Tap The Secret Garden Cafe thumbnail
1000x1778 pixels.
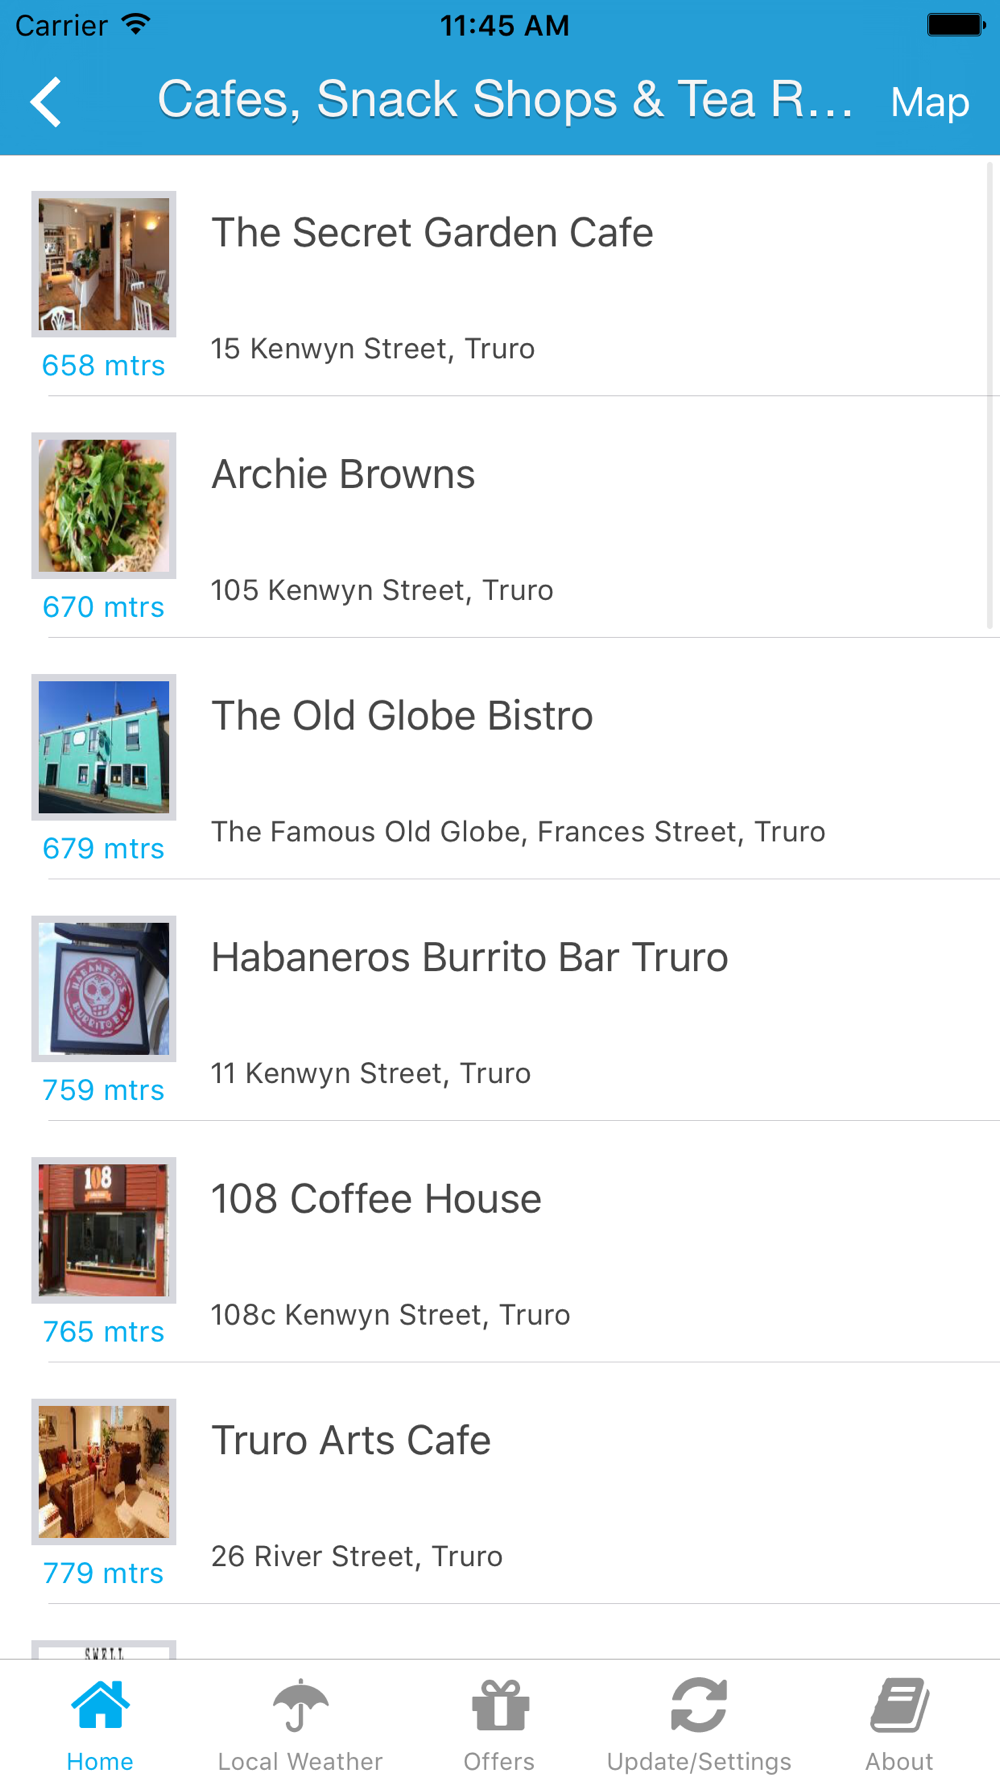(104, 264)
